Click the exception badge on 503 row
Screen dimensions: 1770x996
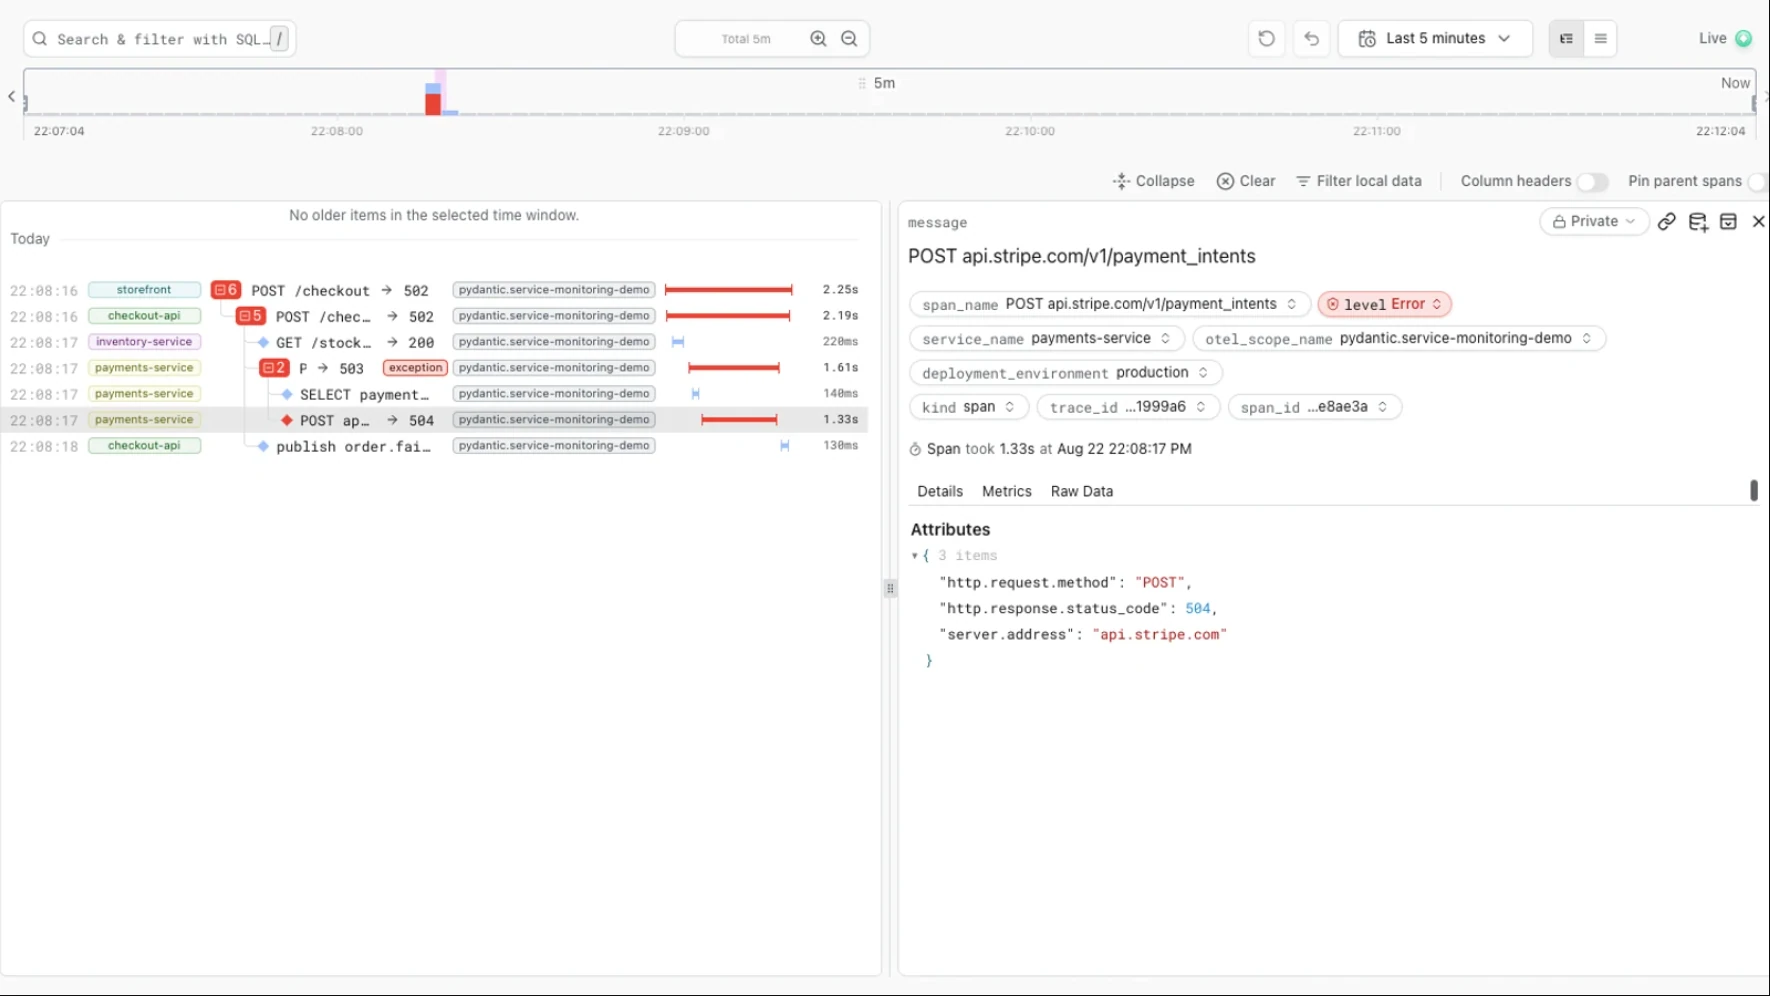click(x=415, y=368)
